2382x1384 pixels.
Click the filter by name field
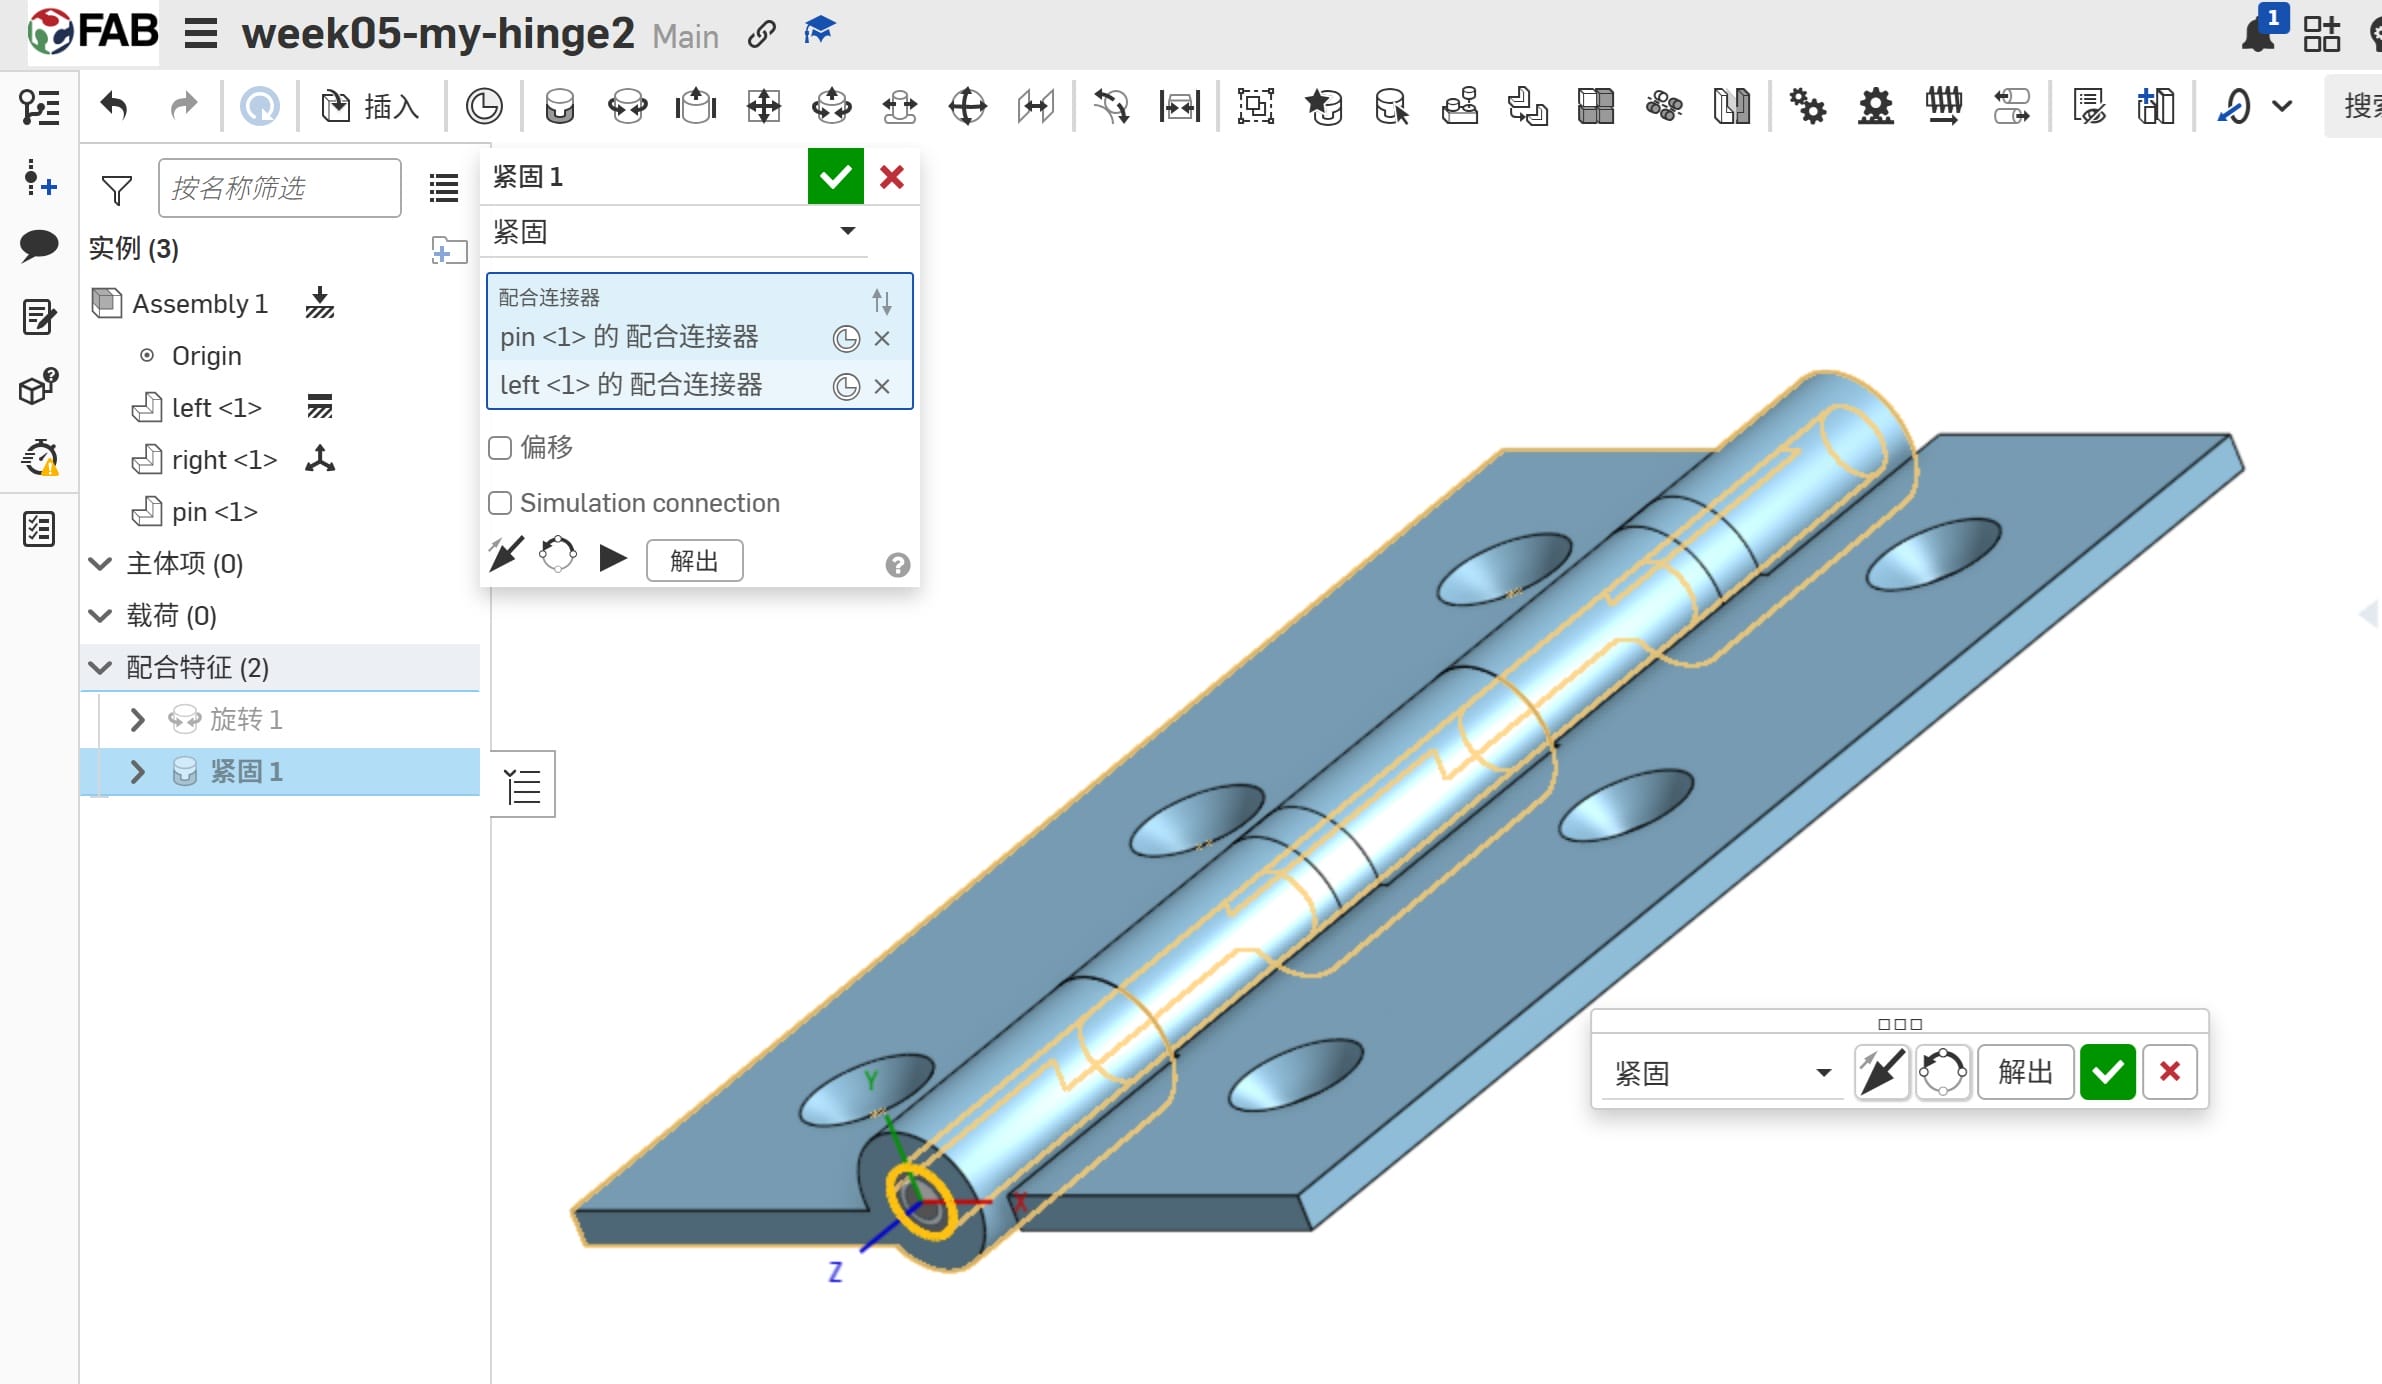pyautogui.click(x=279, y=188)
